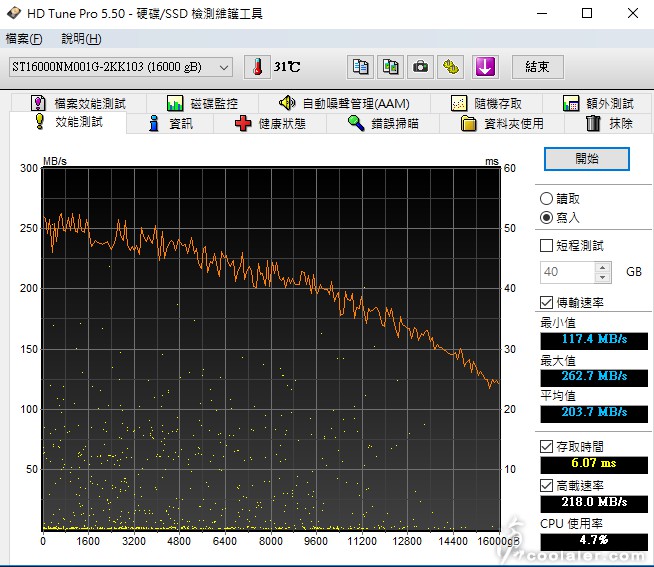Select the 效能測試 tab
Screen dimensions: 654x567
click(x=68, y=122)
